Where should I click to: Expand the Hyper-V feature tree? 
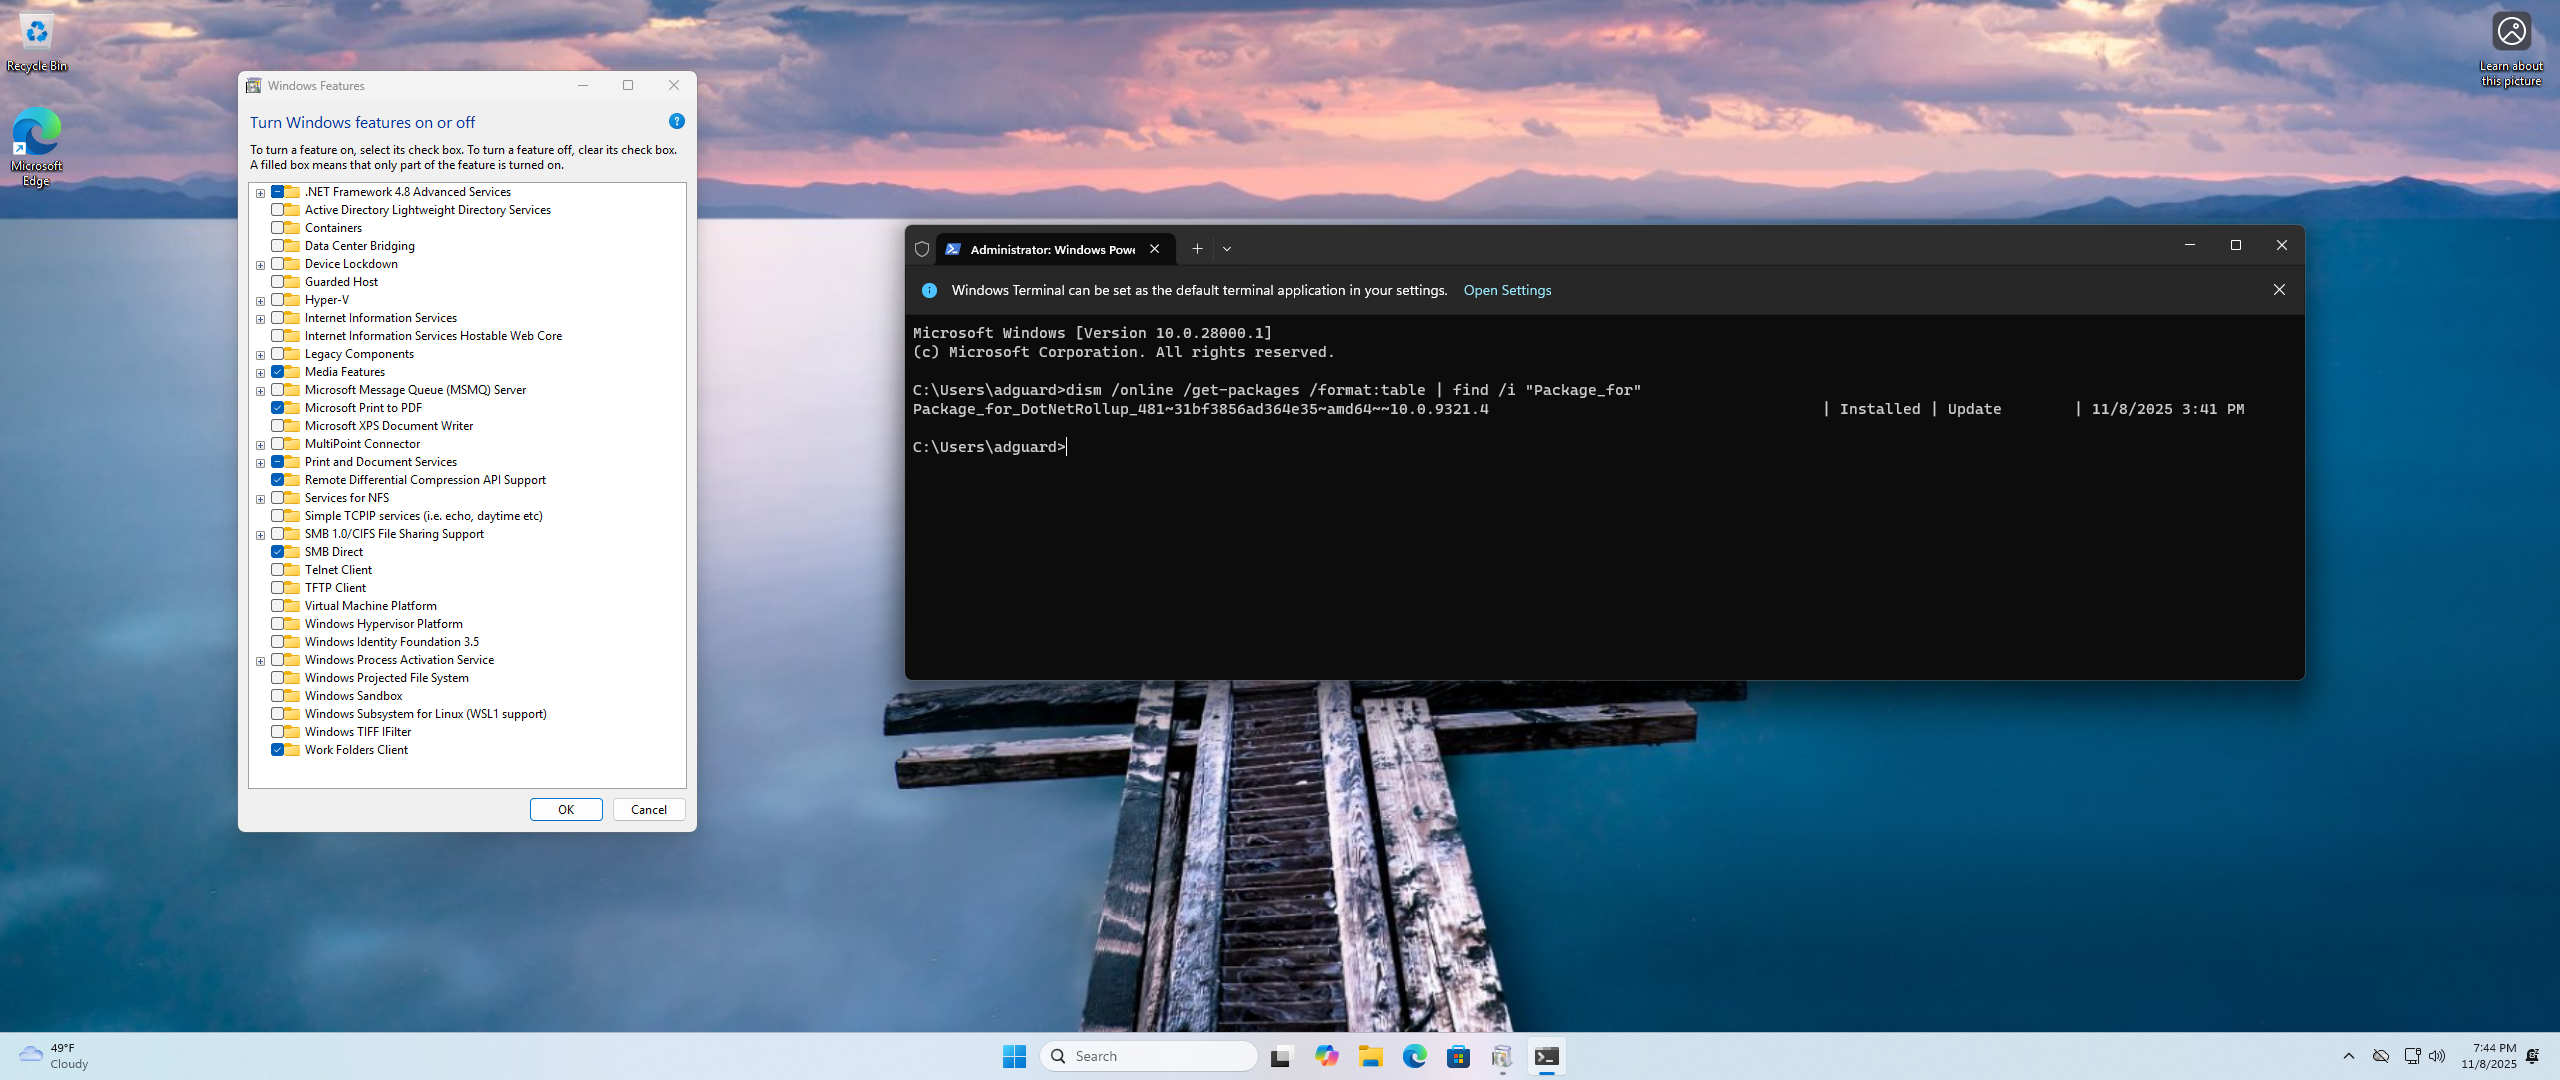pos(260,301)
